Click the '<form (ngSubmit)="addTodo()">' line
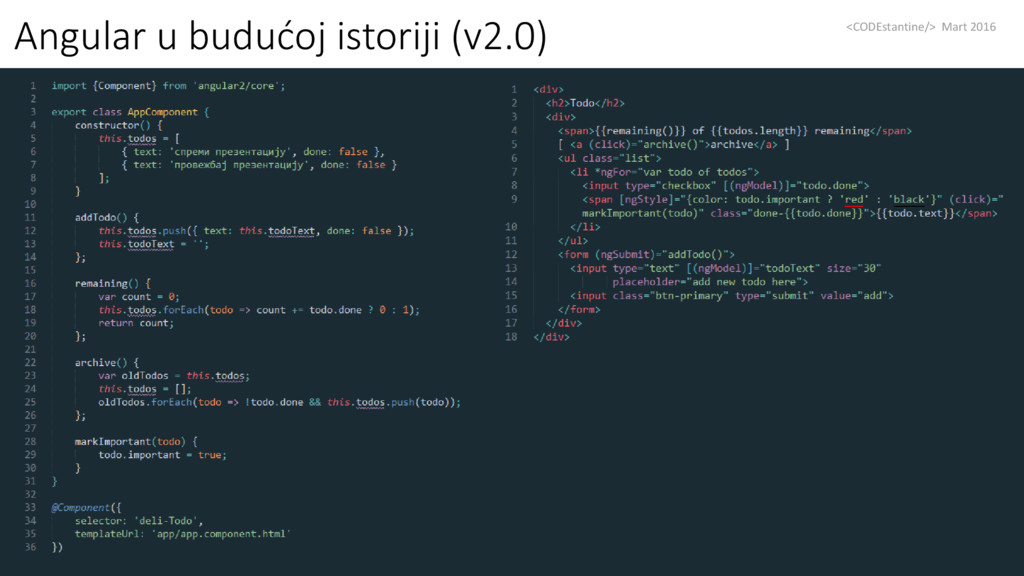The height and width of the screenshot is (576, 1024). click(x=646, y=254)
